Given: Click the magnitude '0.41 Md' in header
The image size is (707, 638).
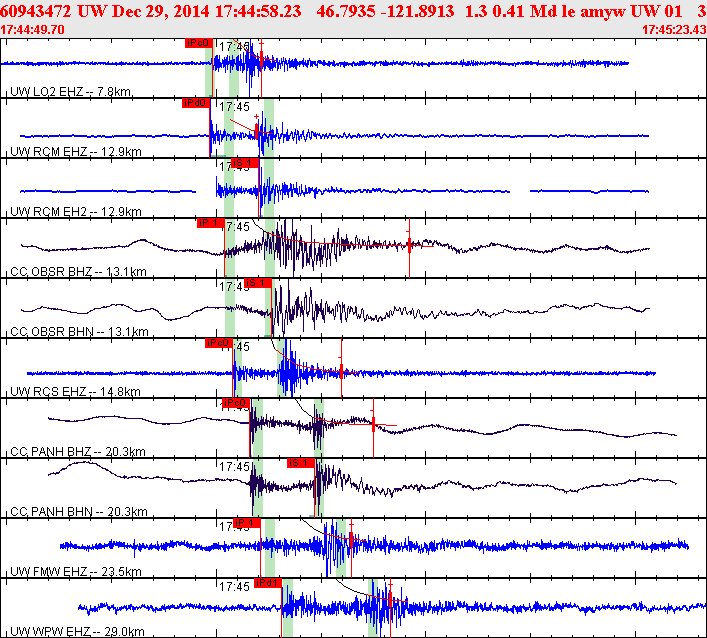Looking at the screenshot, I should pyautogui.click(x=524, y=11).
